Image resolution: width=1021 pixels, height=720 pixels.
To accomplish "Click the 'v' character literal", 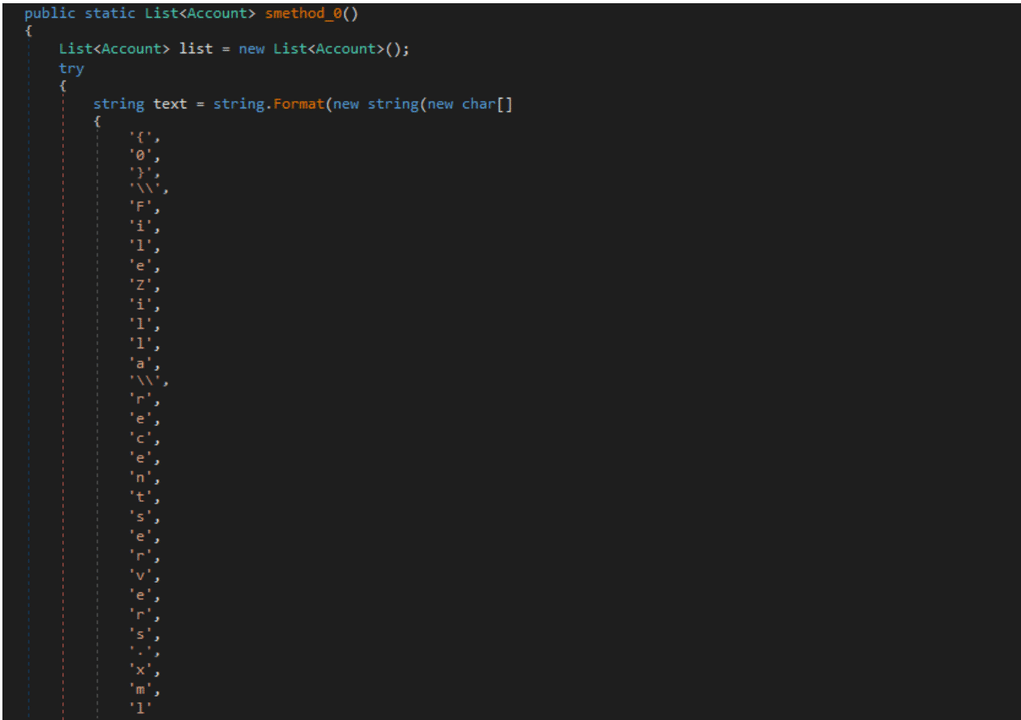I will pyautogui.click(x=141, y=575).
